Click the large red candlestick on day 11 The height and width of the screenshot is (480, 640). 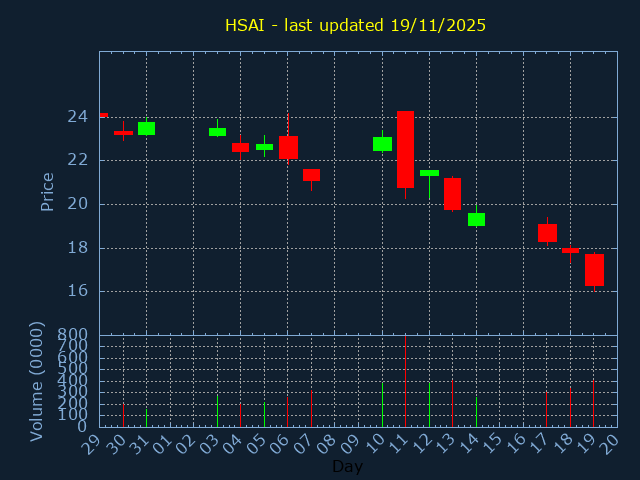pos(405,149)
